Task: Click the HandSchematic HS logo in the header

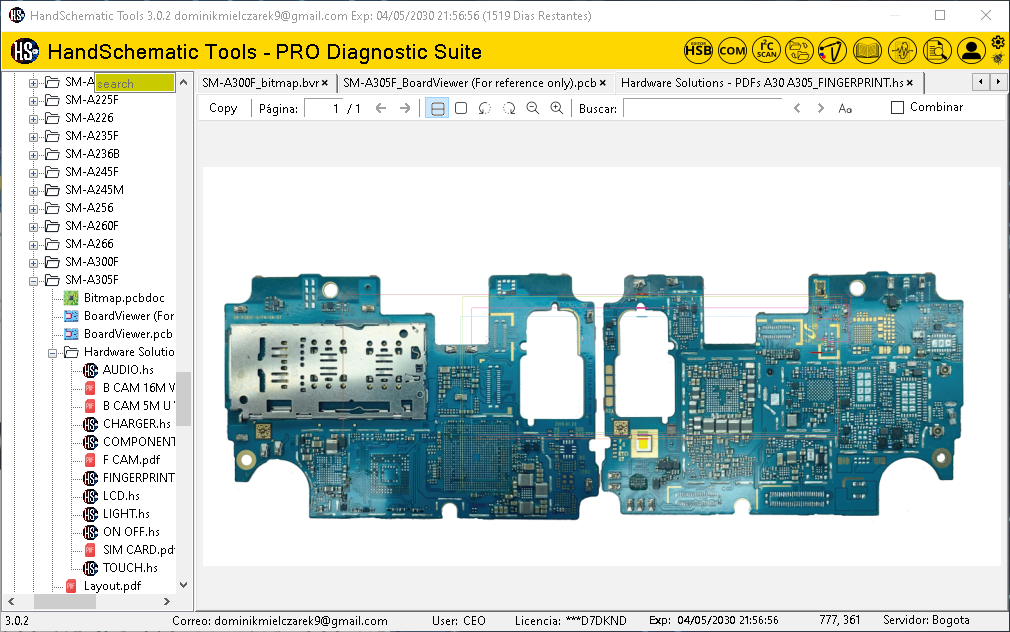Action: [25, 51]
